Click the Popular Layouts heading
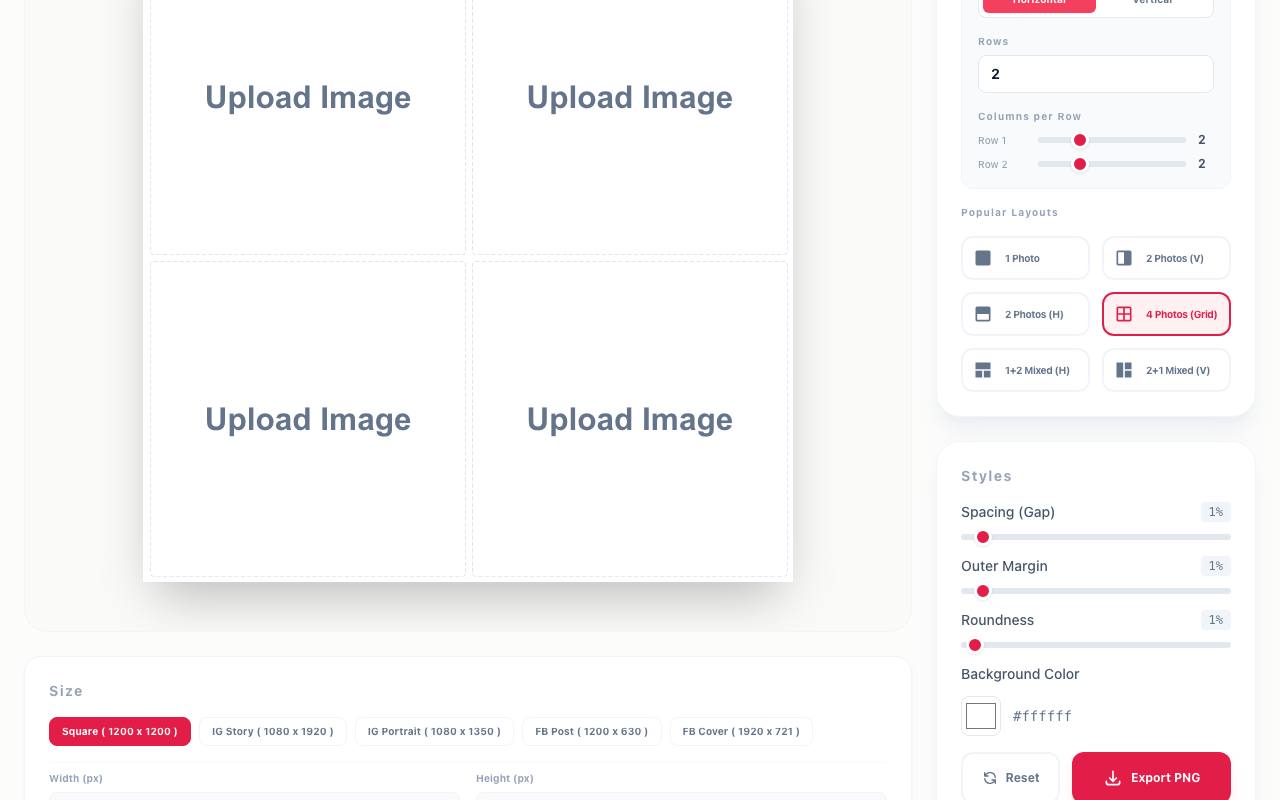Image resolution: width=1280 pixels, height=800 pixels. 1009,213
